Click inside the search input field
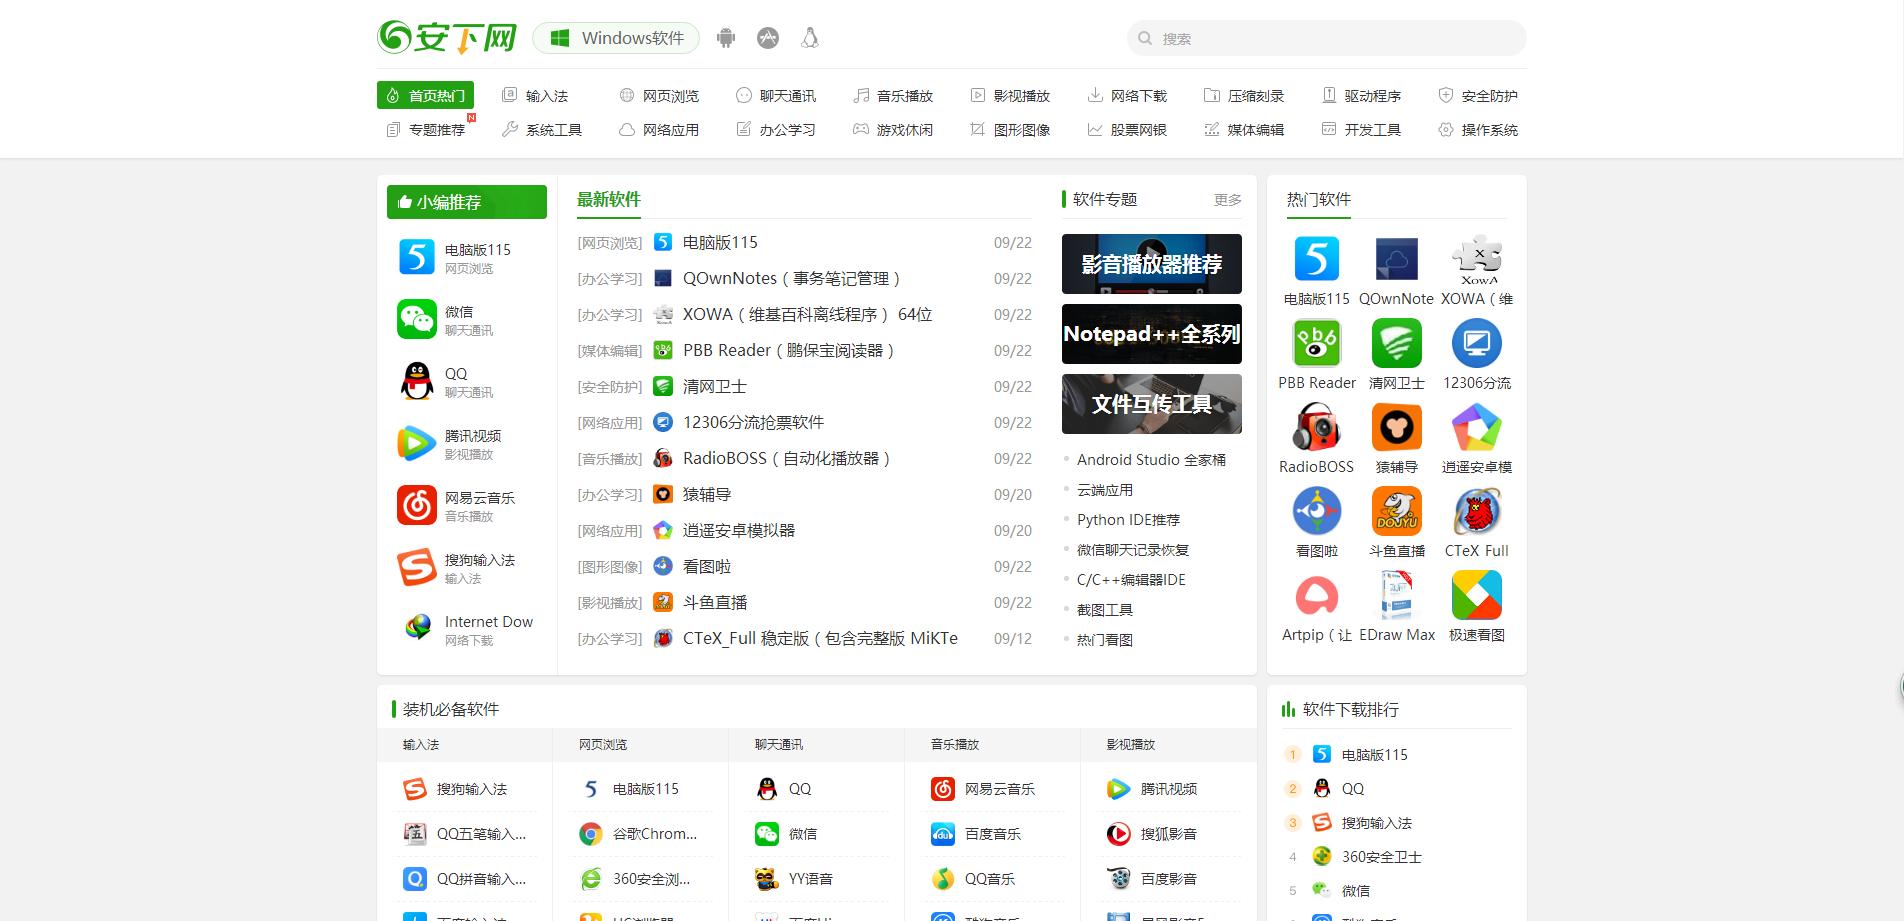This screenshot has width=1904, height=921. 1324,37
